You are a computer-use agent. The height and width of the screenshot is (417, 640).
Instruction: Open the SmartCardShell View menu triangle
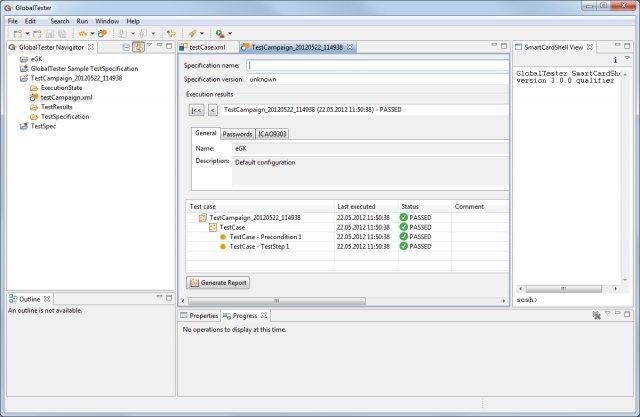click(x=627, y=60)
